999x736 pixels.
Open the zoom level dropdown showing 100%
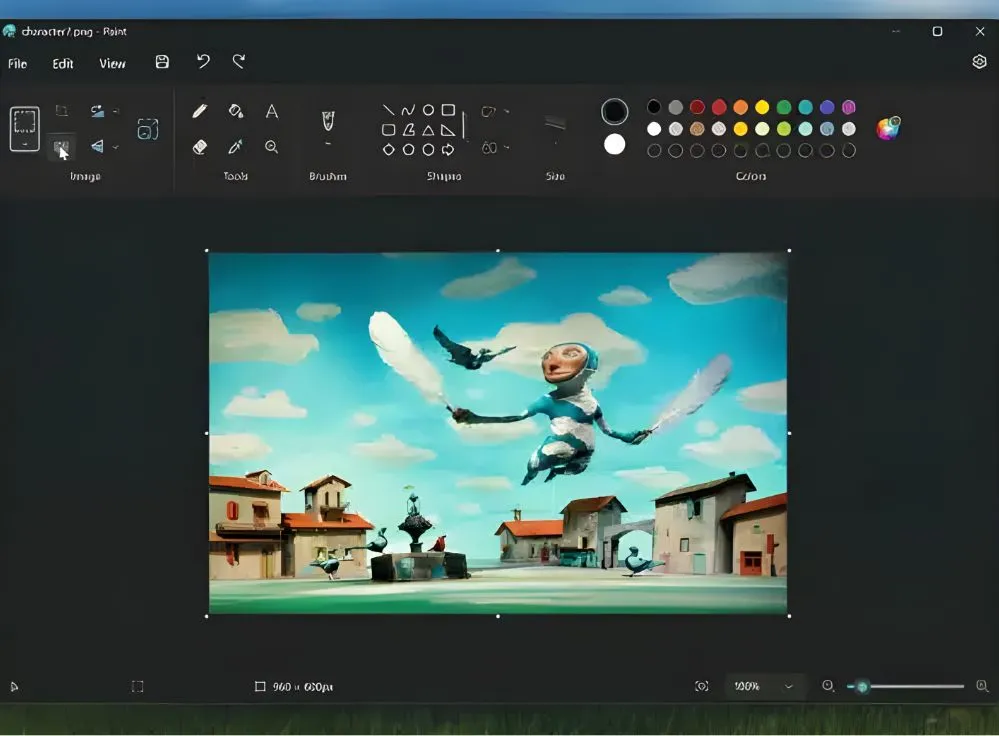tap(765, 687)
